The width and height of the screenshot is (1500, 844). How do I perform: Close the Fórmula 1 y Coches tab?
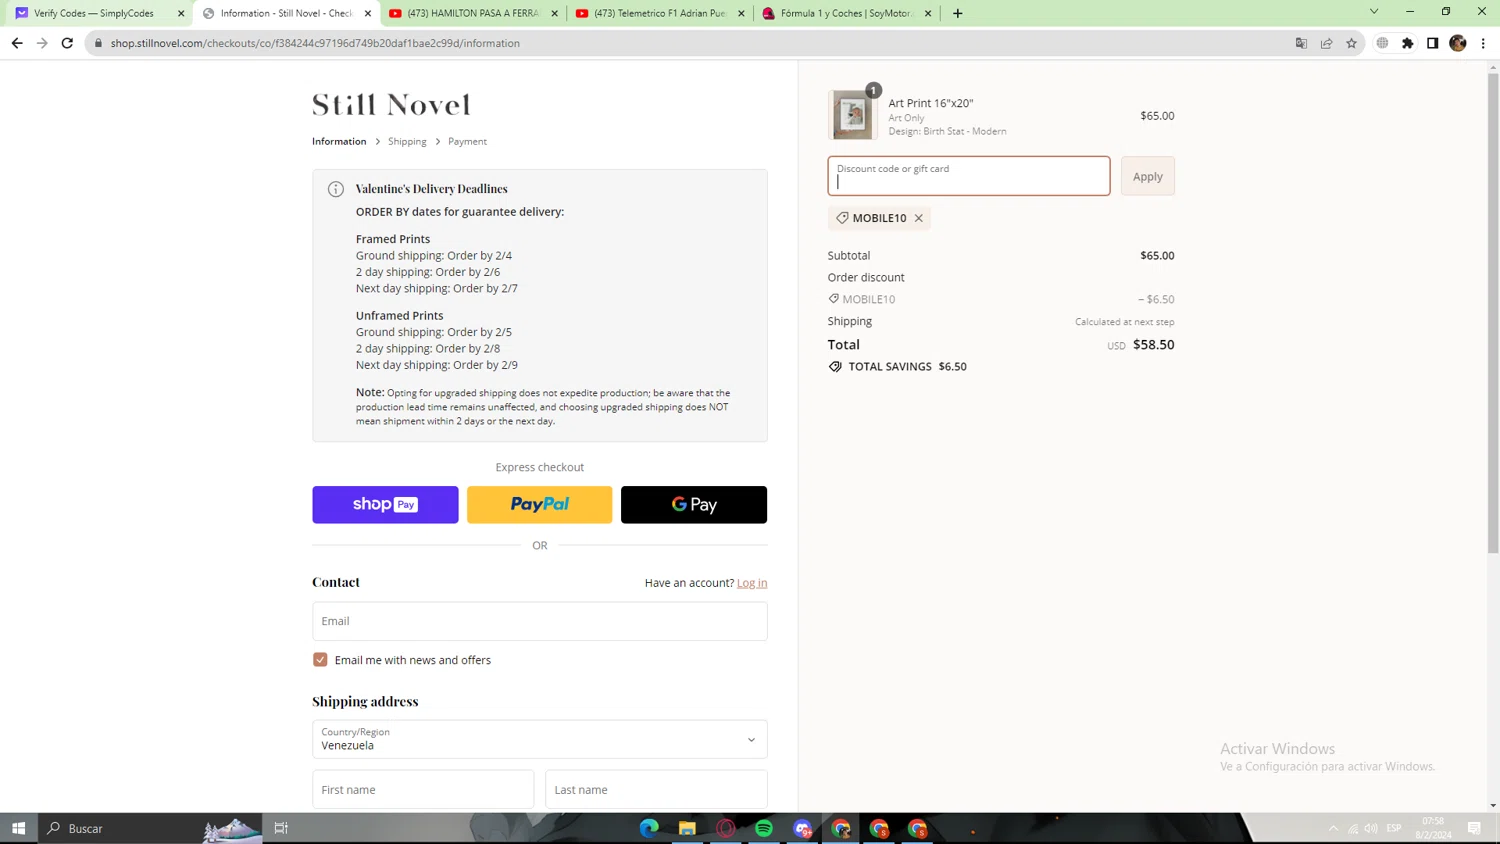[928, 13]
